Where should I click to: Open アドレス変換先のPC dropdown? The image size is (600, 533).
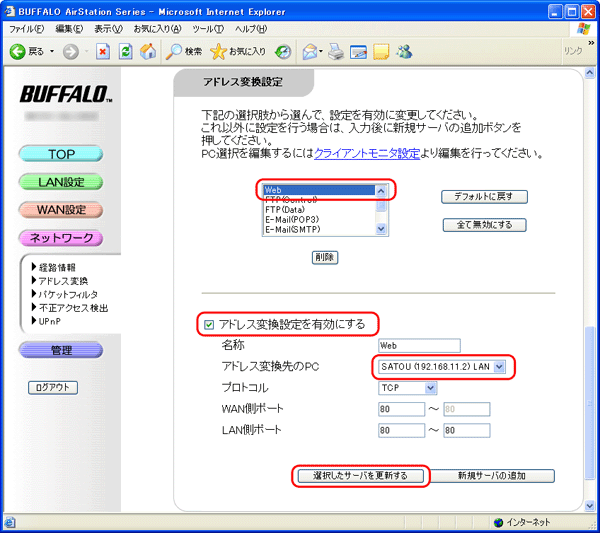[442, 367]
